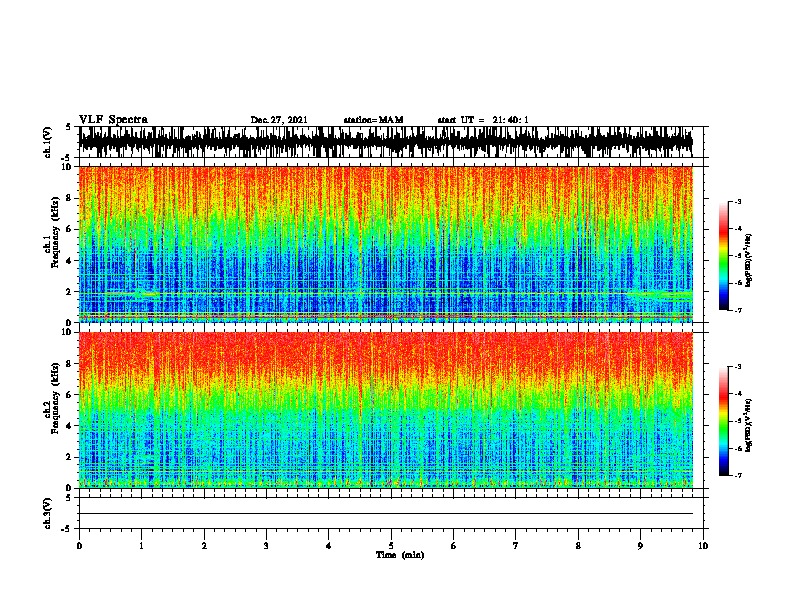The image size is (792, 612).
Task: Click the "start UT = 21:40: 1" text
Action: pyautogui.click(x=482, y=120)
